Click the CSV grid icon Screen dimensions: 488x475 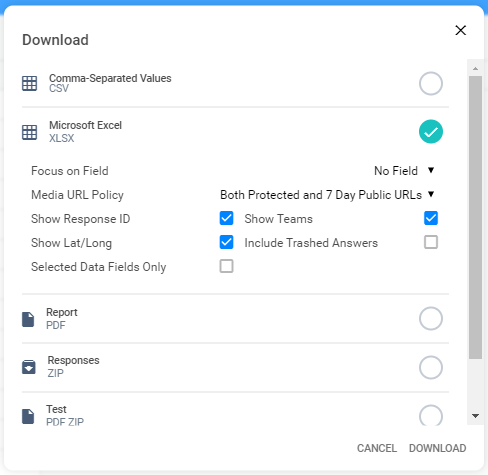point(29,83)
